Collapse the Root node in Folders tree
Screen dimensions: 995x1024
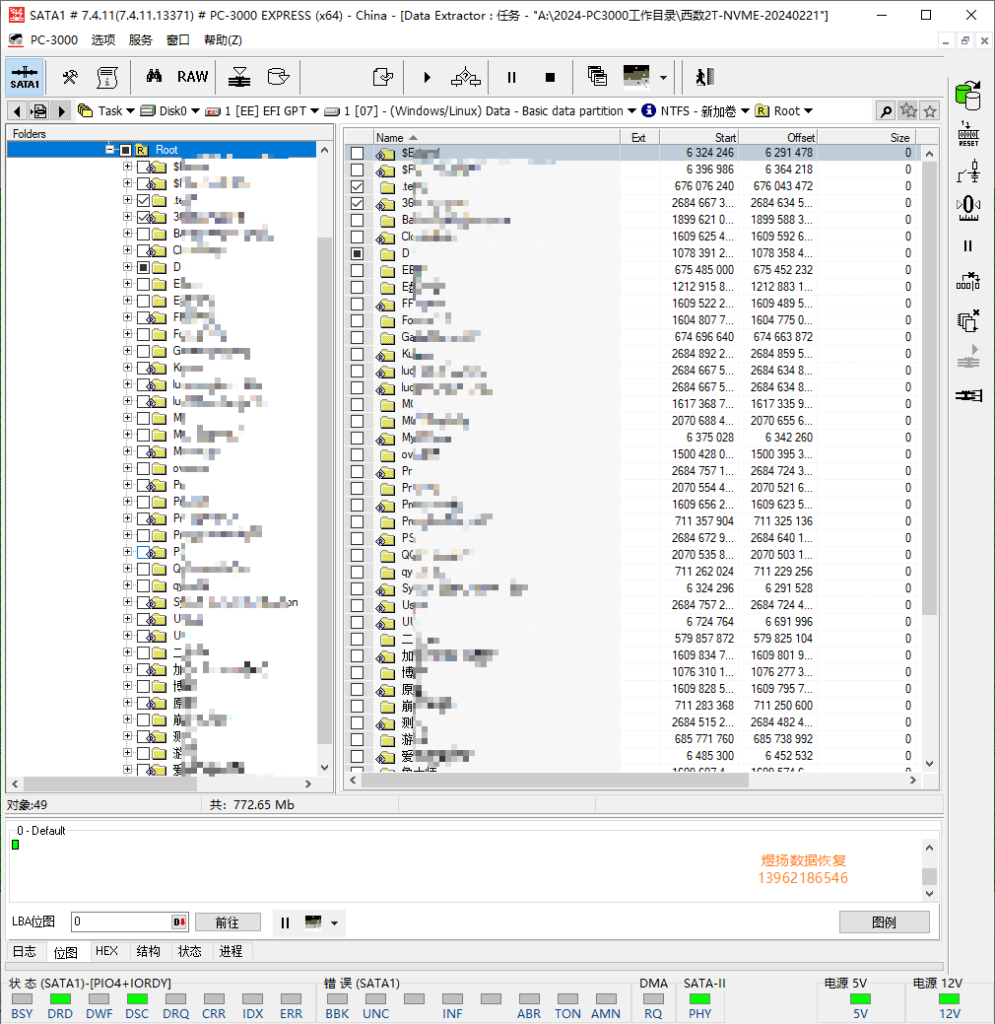tap(110, 150)
